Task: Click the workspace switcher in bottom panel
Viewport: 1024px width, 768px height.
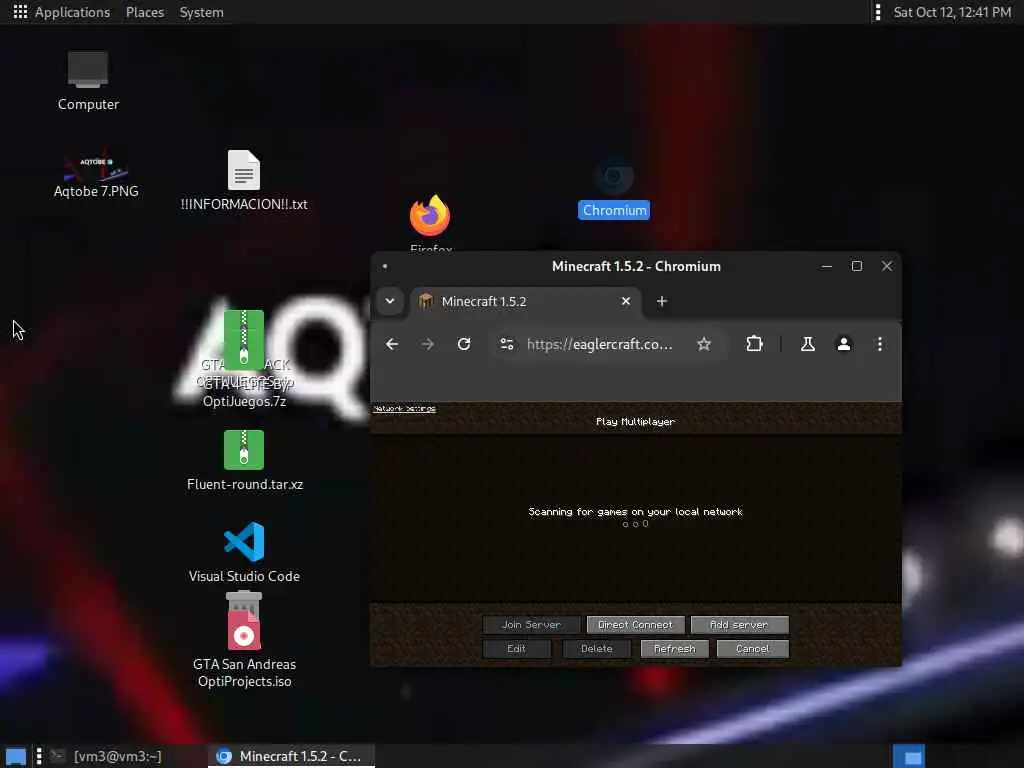Action: click(x=909, y=756)
